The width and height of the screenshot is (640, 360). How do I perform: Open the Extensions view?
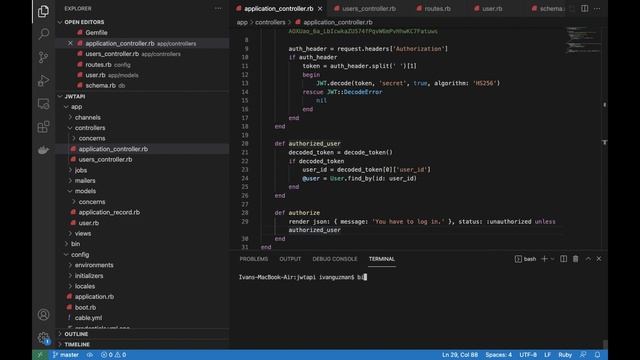pos(43,127)
